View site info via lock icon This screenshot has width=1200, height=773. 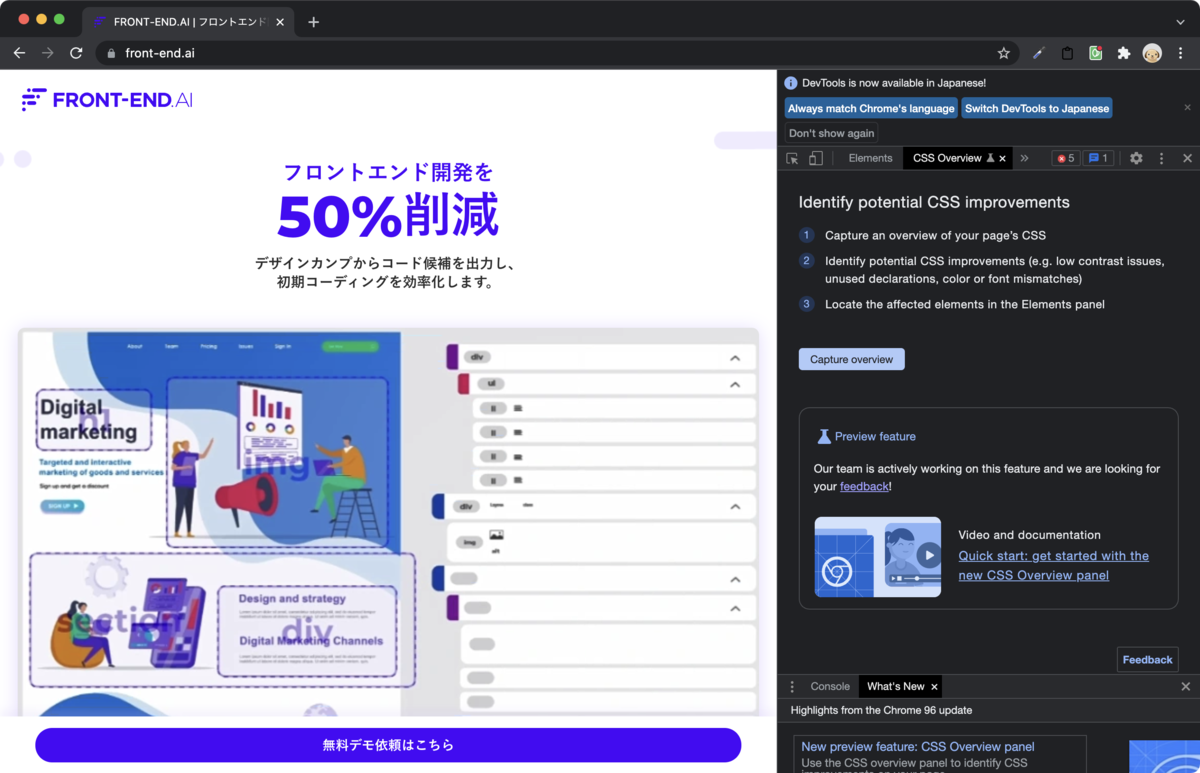pos(111,53)
